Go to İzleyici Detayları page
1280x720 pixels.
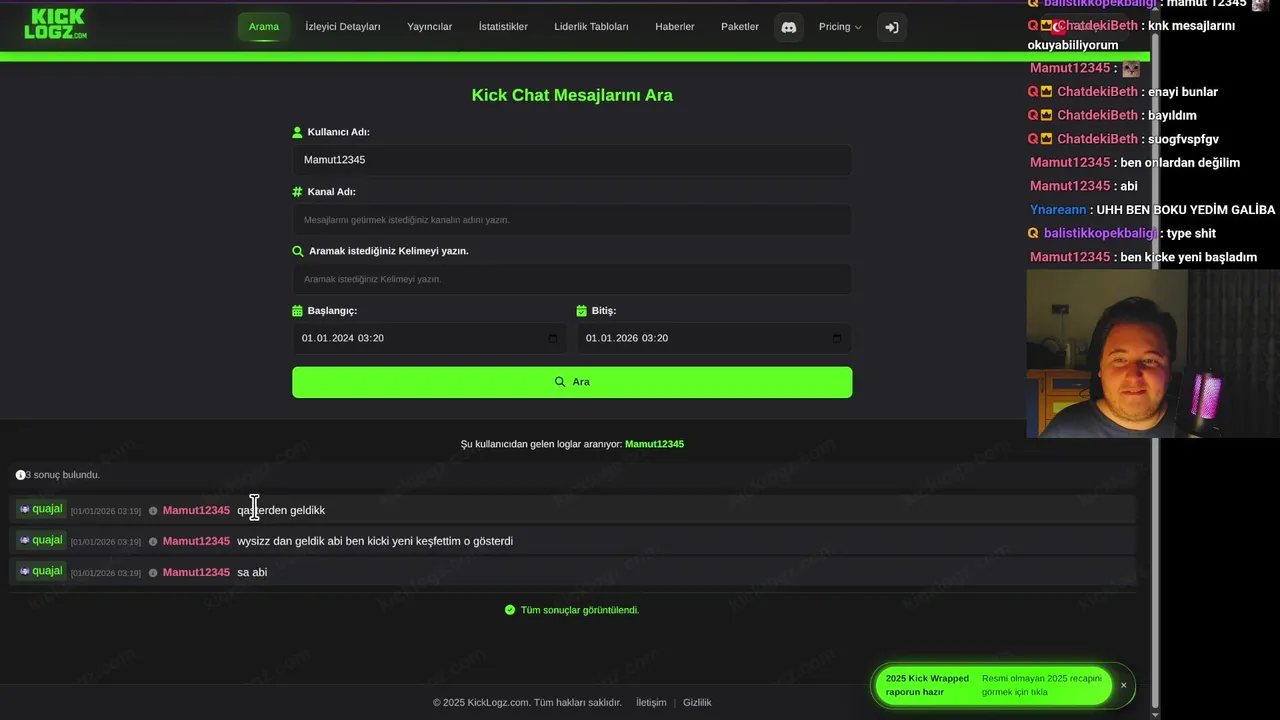coord(343,27)
